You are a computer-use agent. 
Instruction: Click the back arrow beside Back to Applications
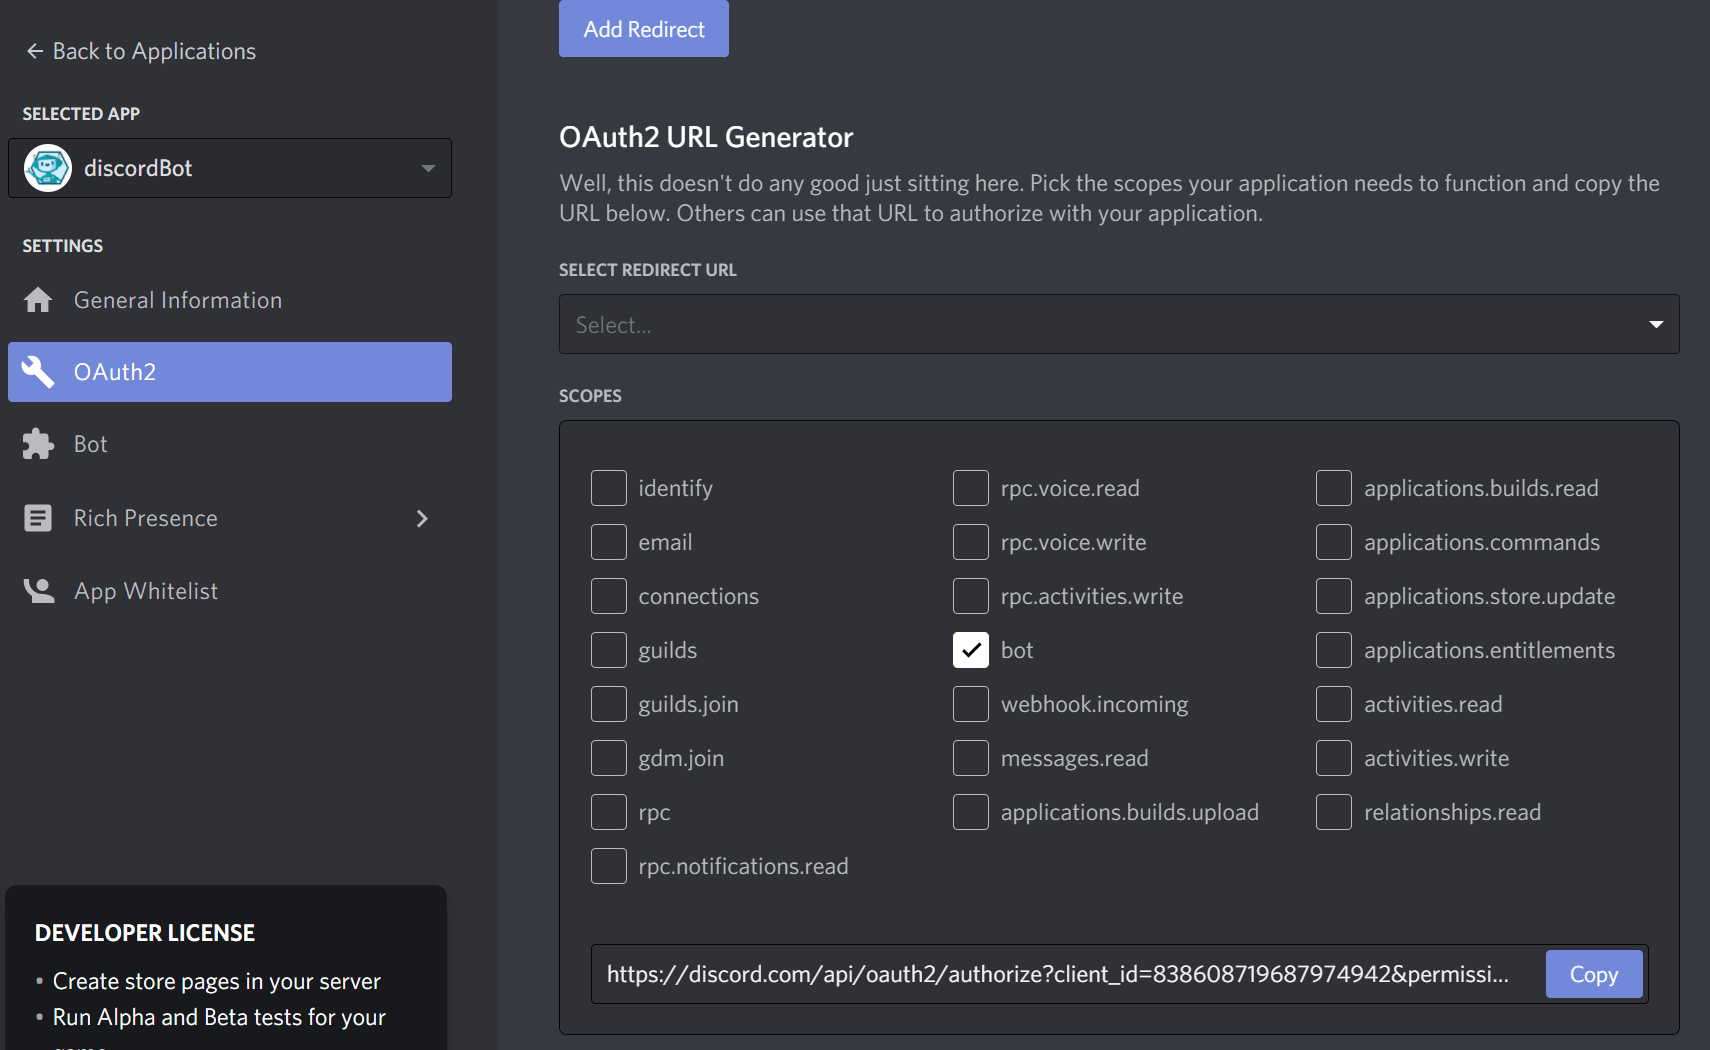click(34, 51)
